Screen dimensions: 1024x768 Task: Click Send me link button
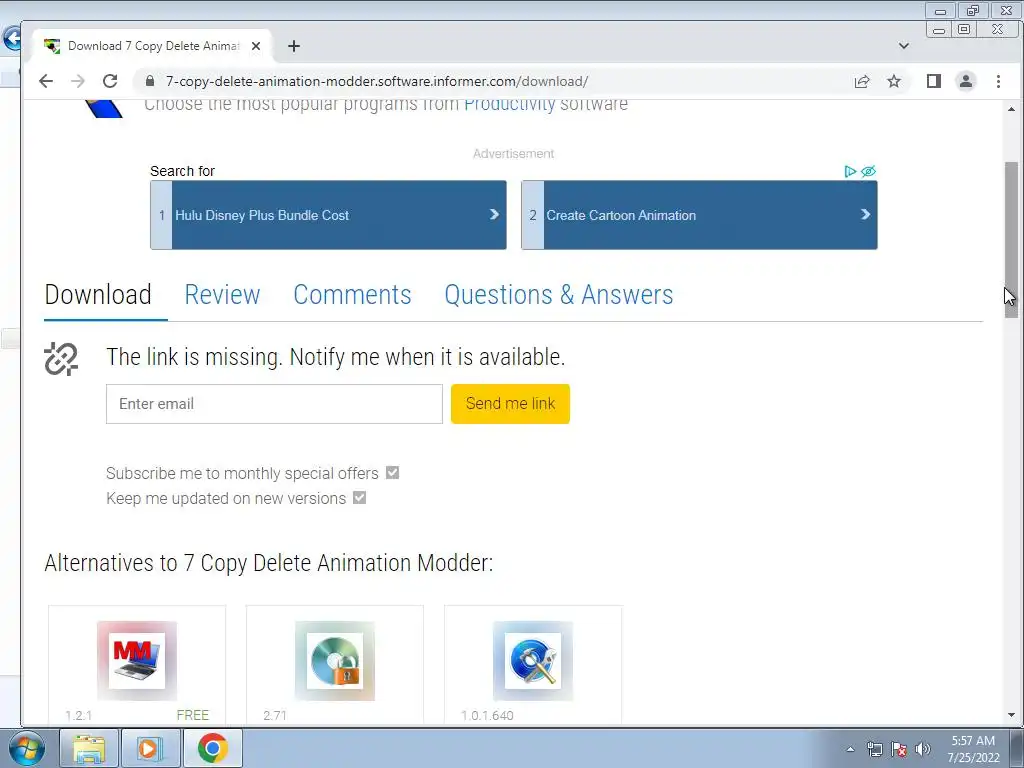[x=511, y=404]
